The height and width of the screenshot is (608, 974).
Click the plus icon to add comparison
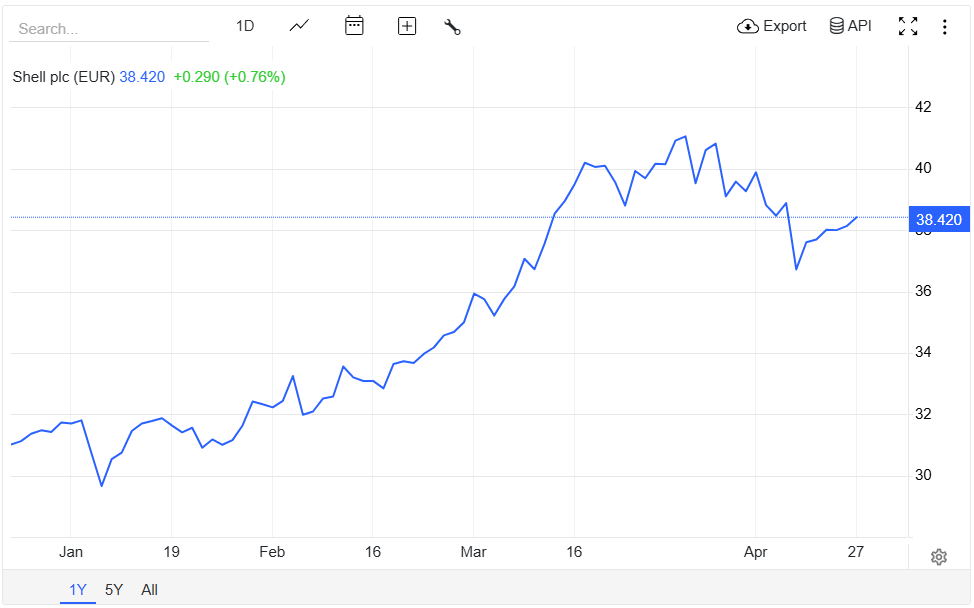coord(407,26)
